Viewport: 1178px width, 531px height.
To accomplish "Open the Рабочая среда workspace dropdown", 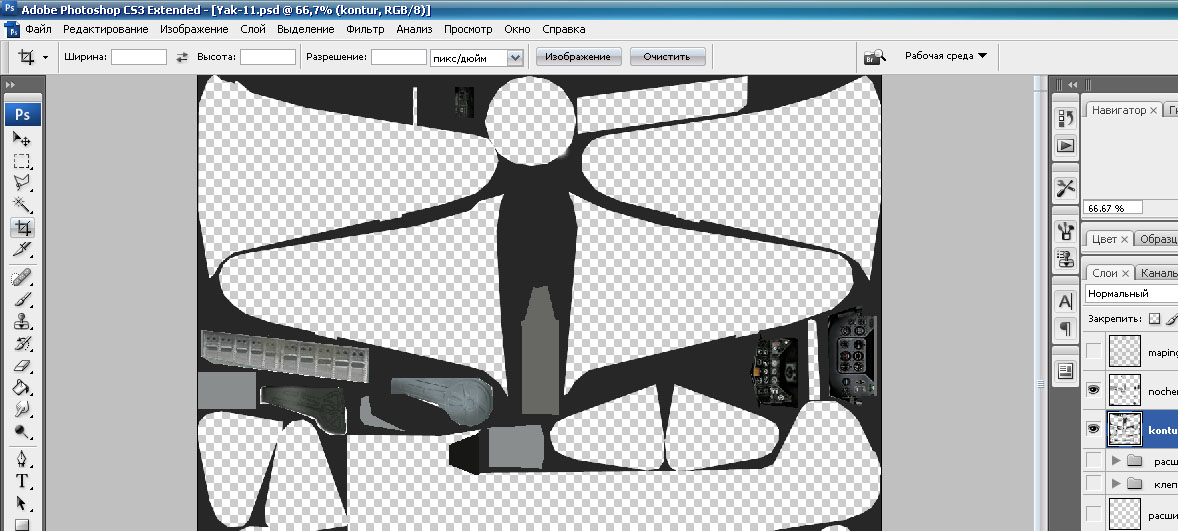I will pyautogui.click(x=945, y=56).
